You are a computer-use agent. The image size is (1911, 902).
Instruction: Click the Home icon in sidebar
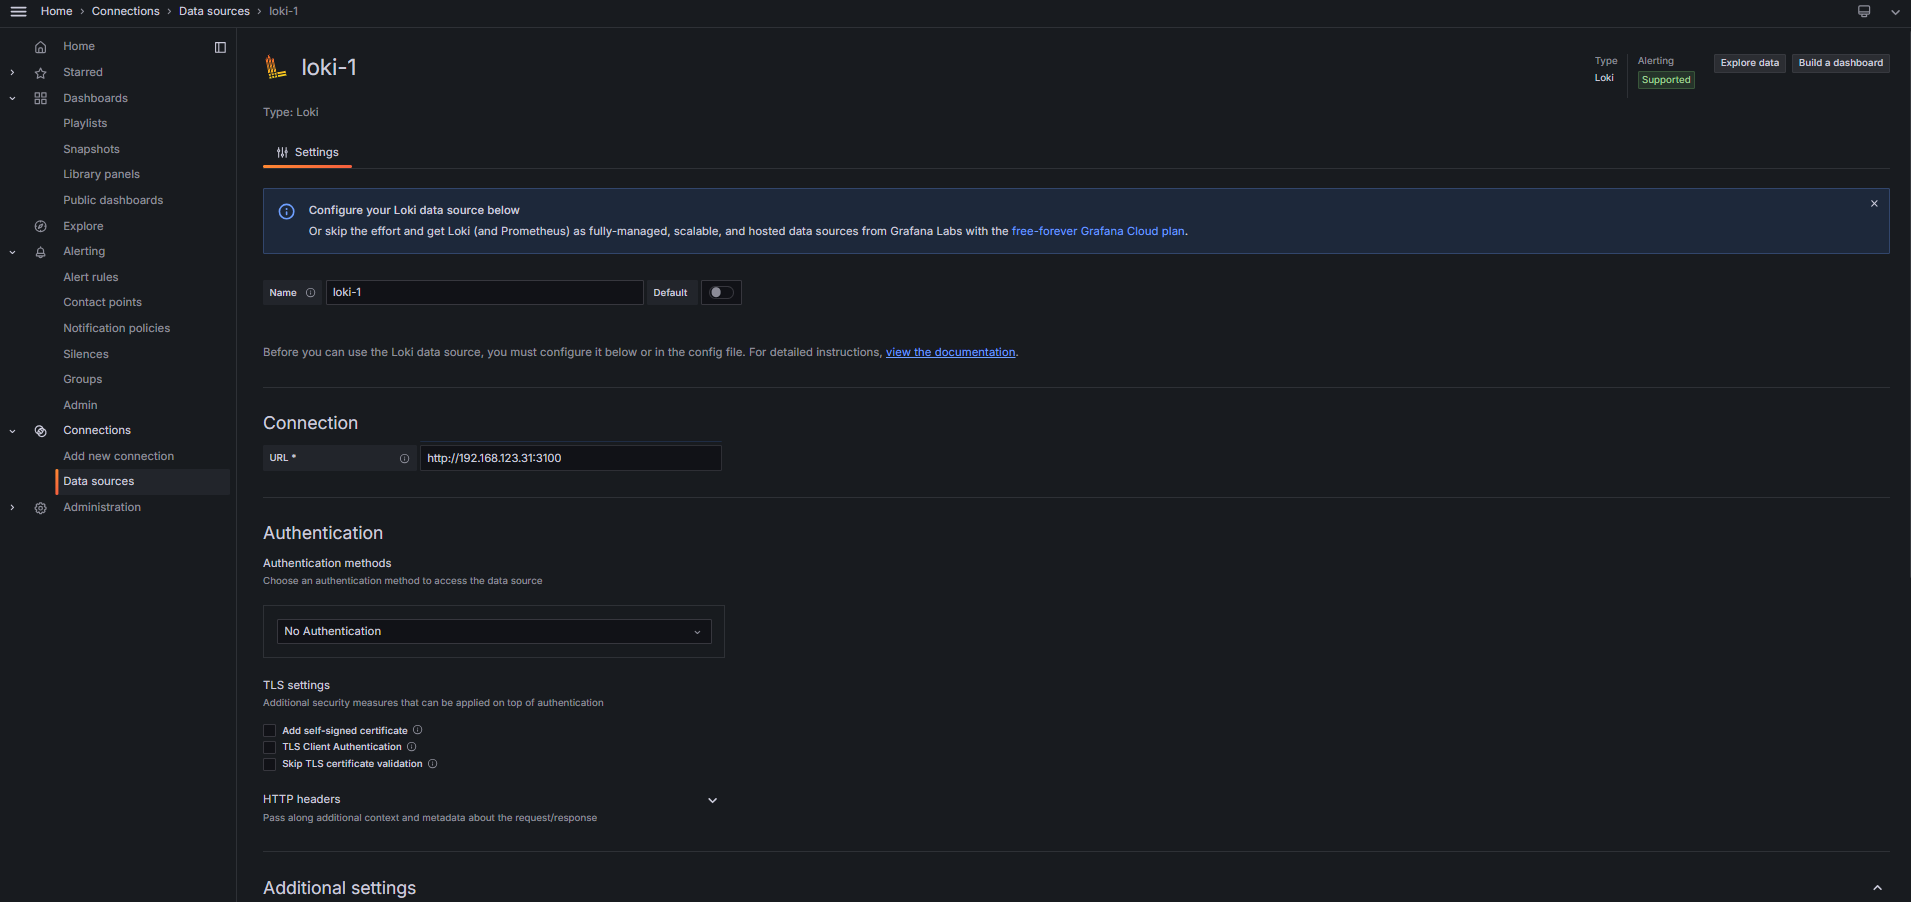pos(41,47)
